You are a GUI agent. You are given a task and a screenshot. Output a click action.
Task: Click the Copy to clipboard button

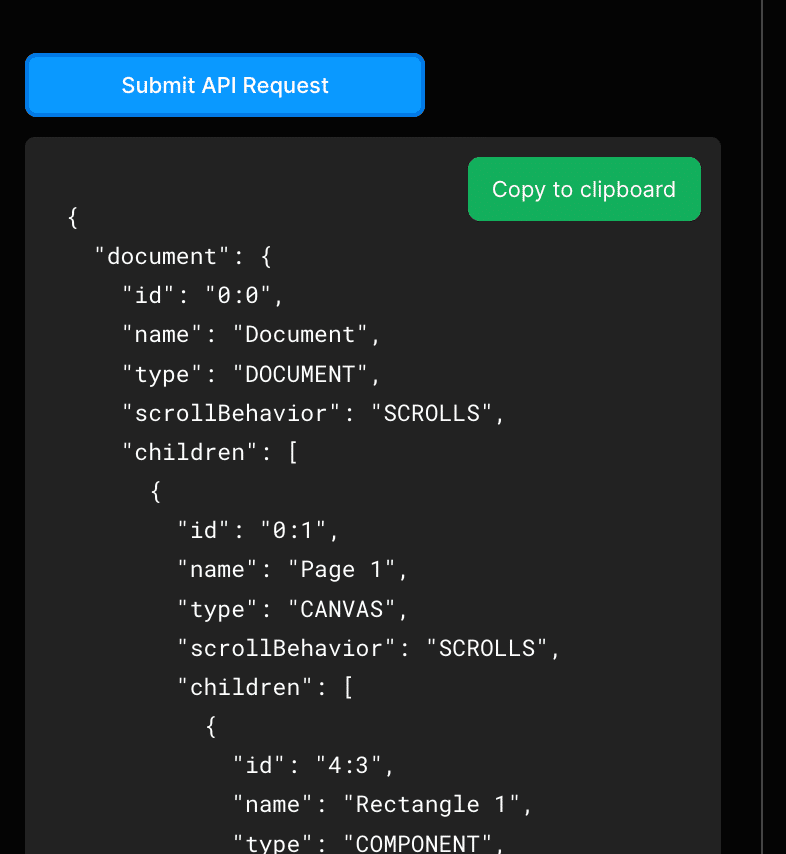click(x=584, y=189)
